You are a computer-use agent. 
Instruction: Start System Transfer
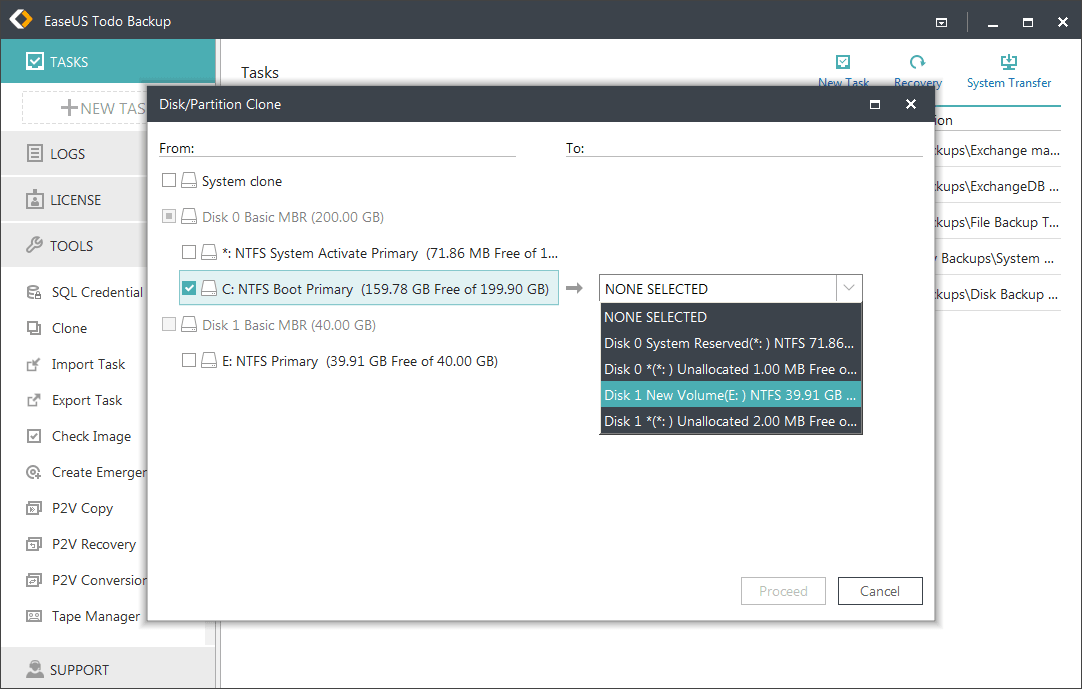(x=1008, y=70)
